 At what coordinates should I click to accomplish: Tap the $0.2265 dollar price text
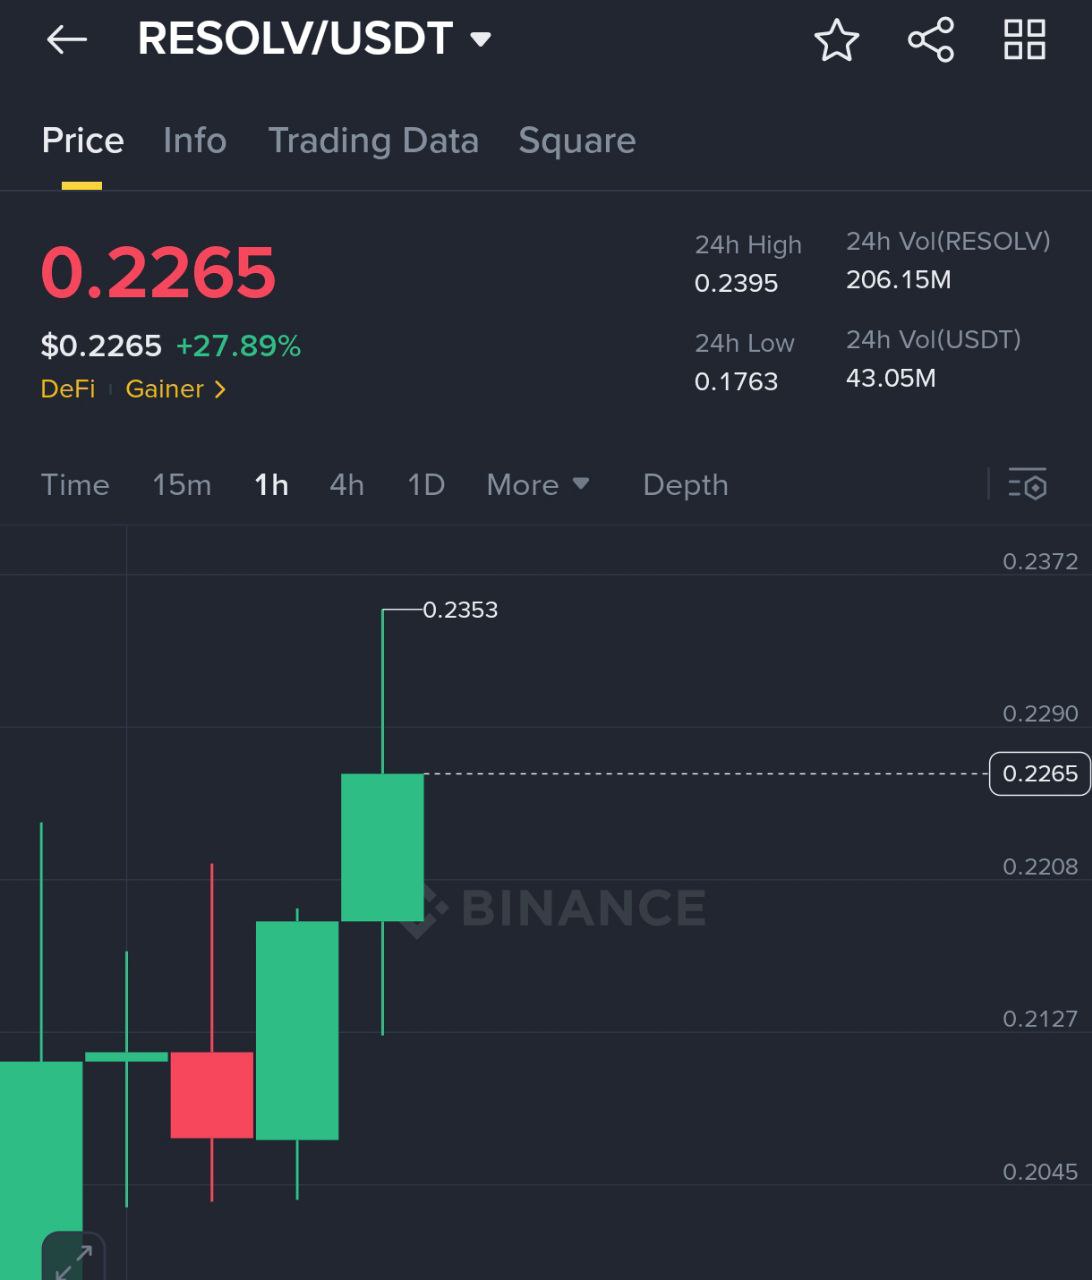point(101,346)
